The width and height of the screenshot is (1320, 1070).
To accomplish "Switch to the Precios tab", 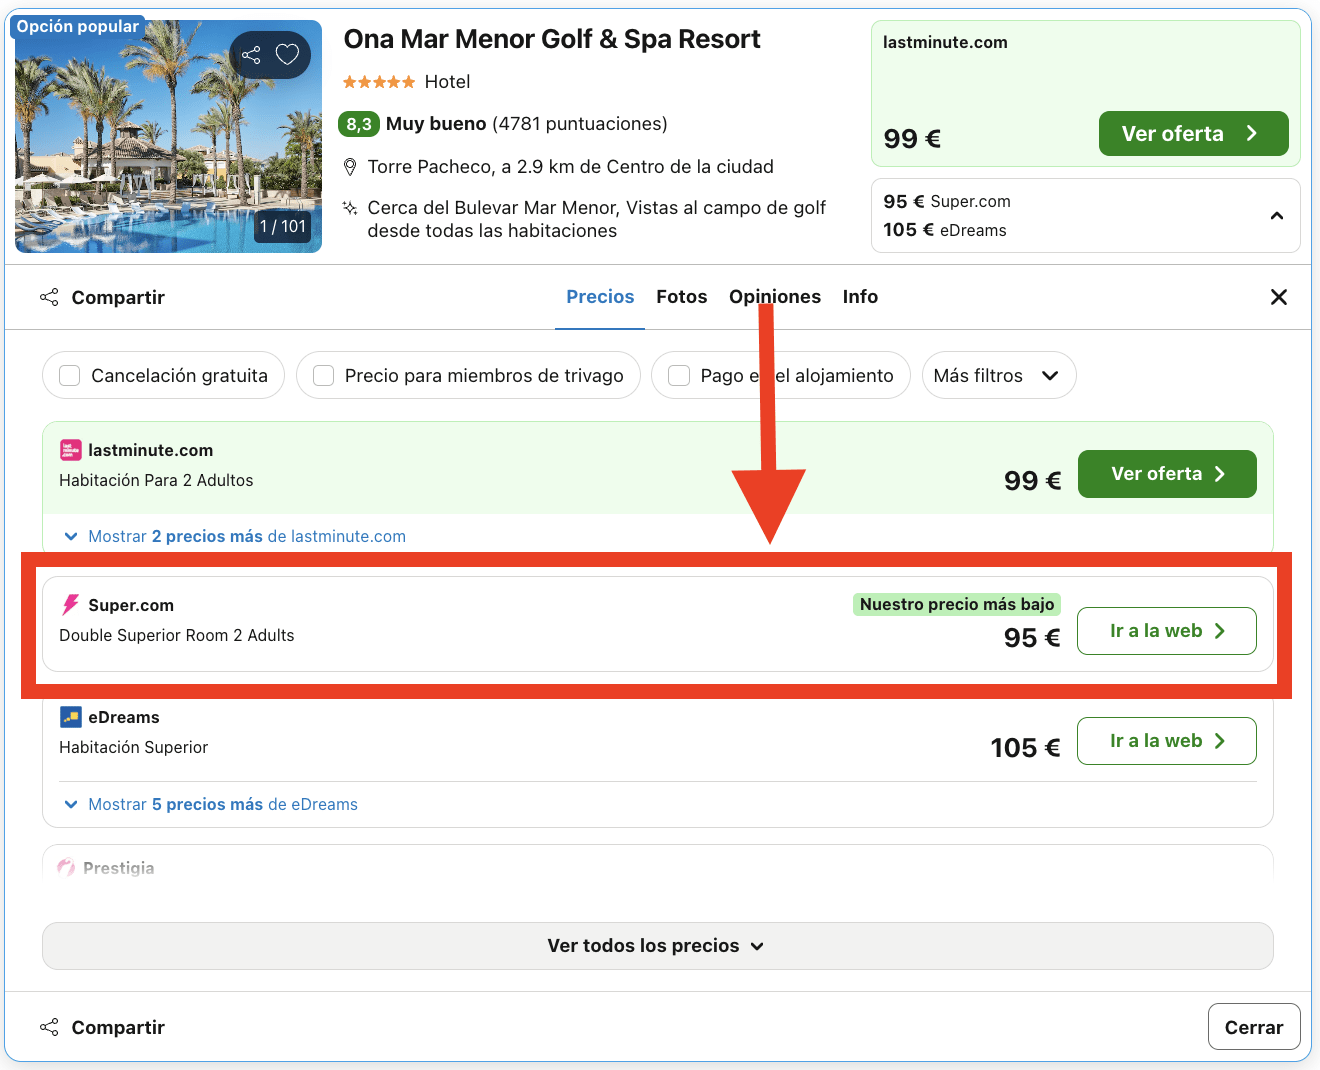I will (x=600, y=297).
